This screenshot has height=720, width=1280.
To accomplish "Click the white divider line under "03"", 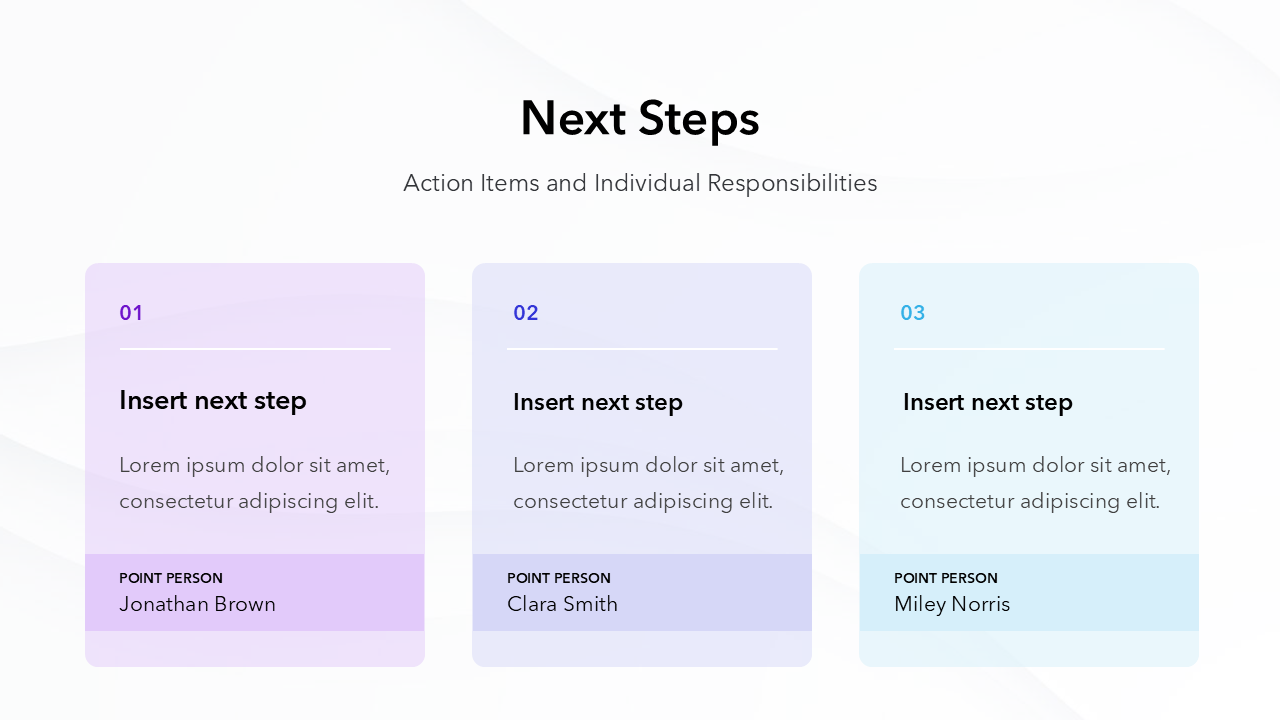I will 1029,349.
